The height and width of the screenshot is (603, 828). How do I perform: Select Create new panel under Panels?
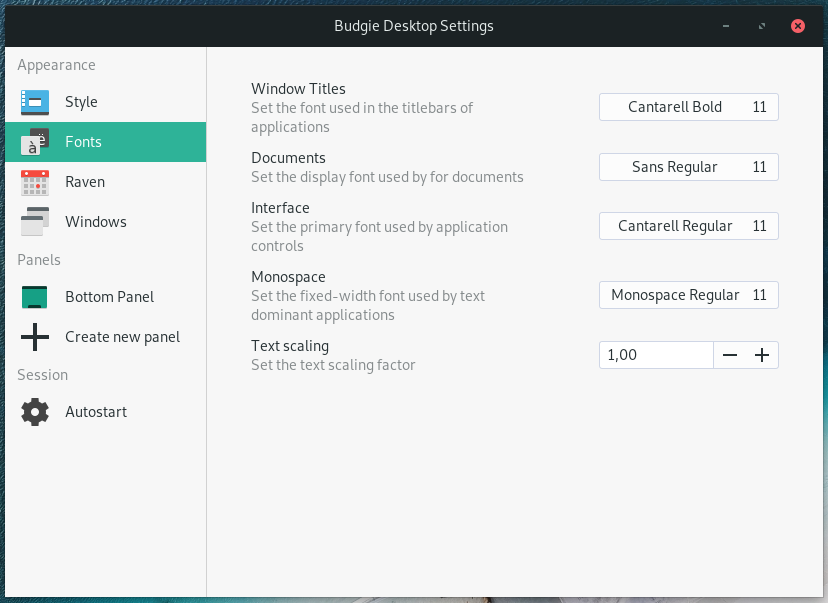click(x=123, y=337)
